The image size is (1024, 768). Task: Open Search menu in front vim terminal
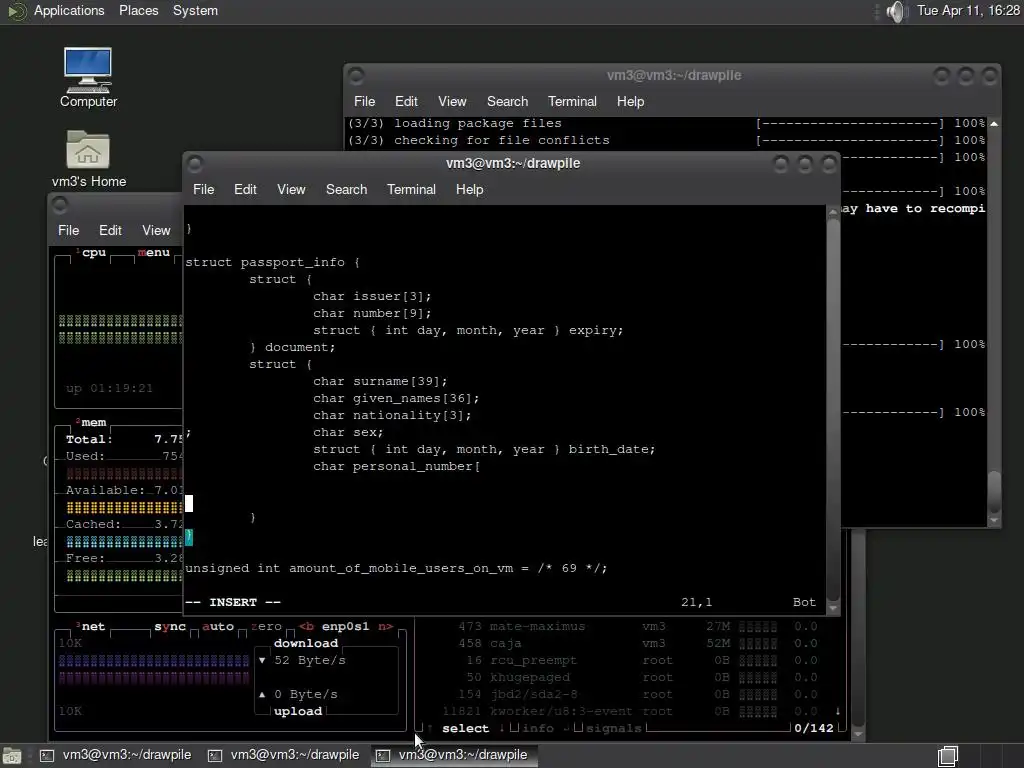click(x=346, y=189)
